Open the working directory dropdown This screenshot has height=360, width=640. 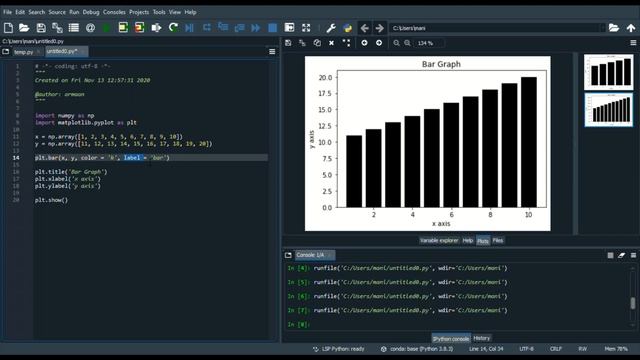point(602,28)
